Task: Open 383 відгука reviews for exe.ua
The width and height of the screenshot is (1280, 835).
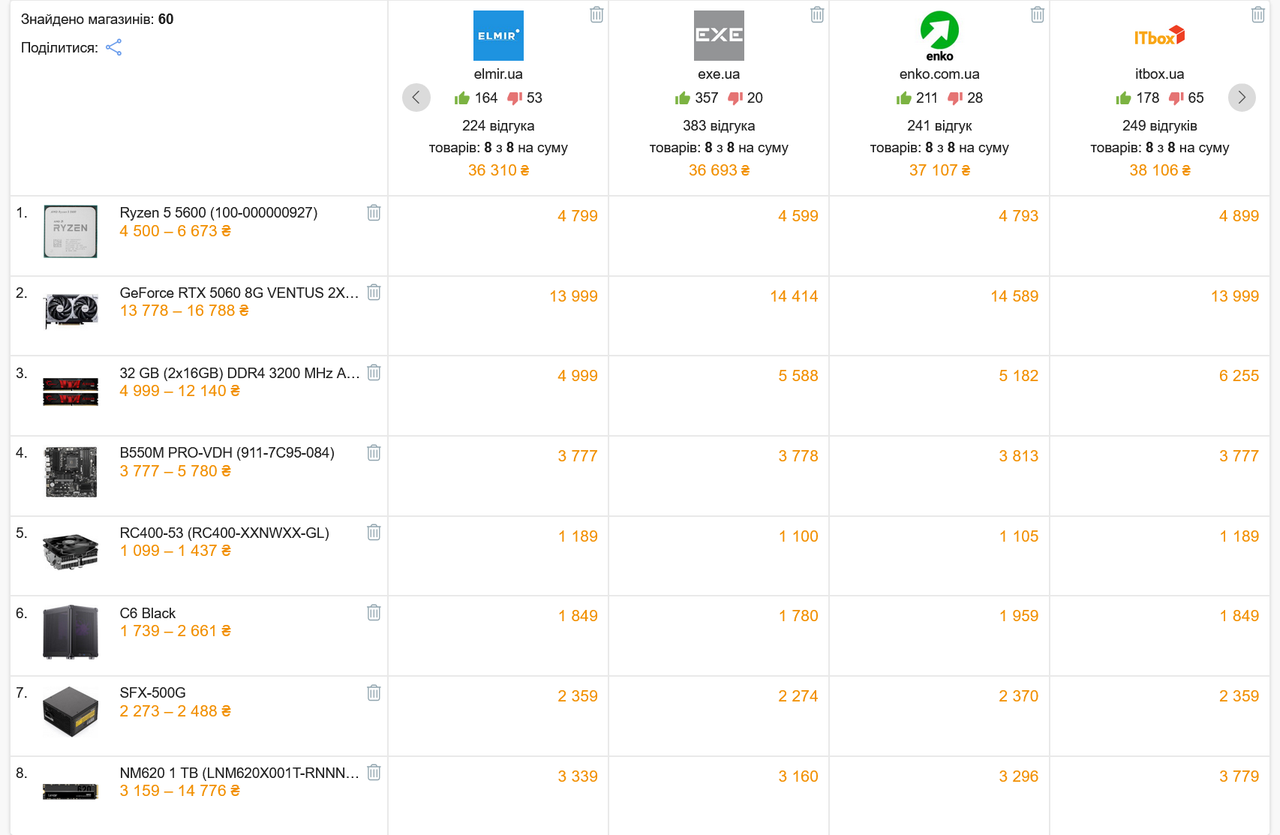Action: (719, 126)
